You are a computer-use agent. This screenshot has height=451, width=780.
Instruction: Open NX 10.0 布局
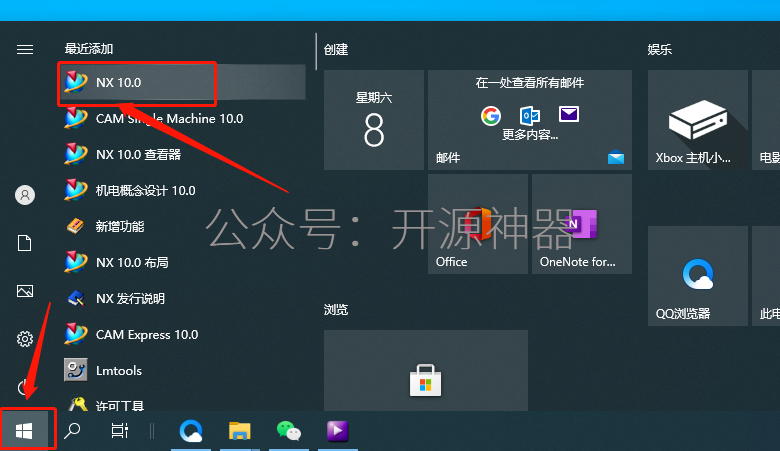point(182,262)
